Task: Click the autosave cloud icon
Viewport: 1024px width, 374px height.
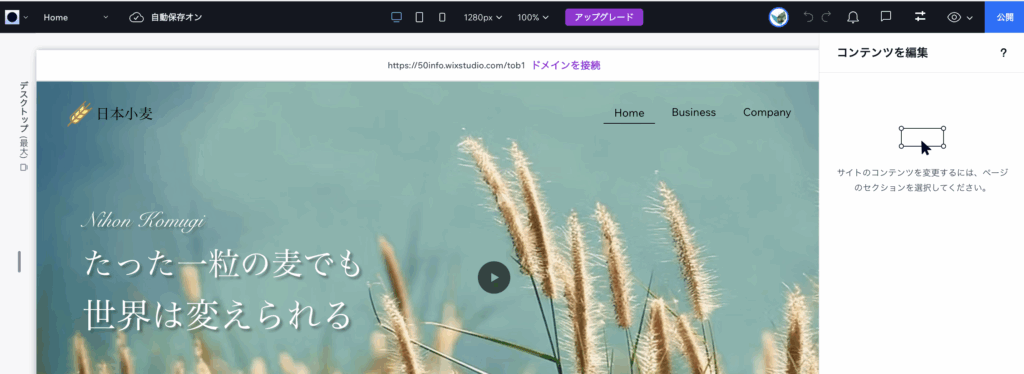Action: tap(136, 18)
